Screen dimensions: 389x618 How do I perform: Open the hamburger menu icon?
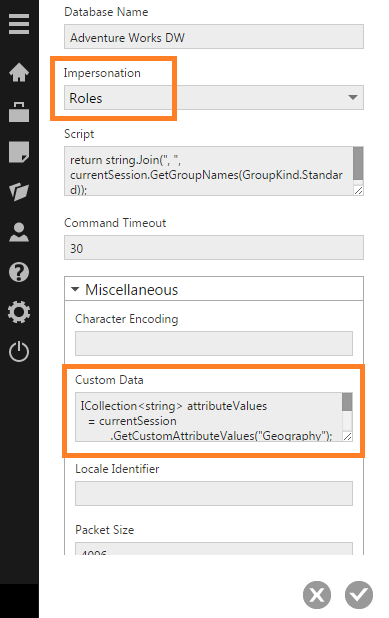pyautogui.click(x=19, y=24)
